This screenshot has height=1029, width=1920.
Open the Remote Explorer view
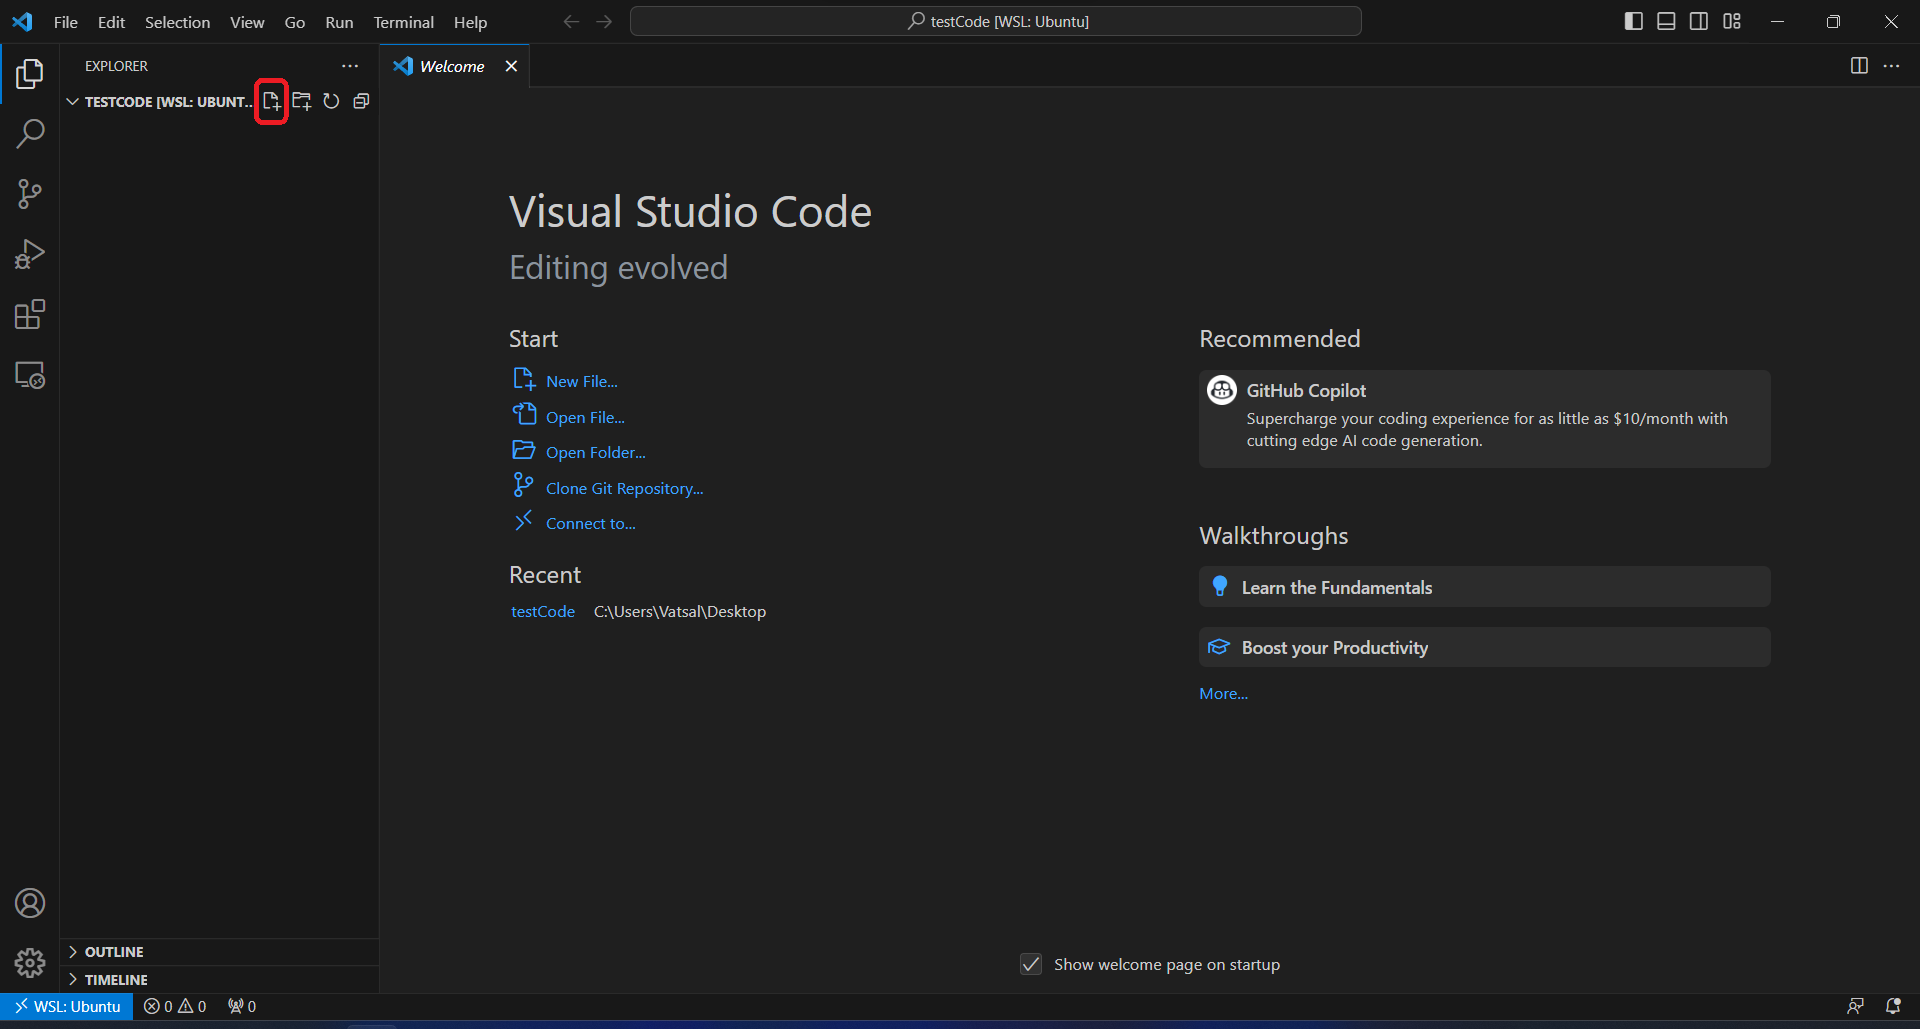pos(30,375)
